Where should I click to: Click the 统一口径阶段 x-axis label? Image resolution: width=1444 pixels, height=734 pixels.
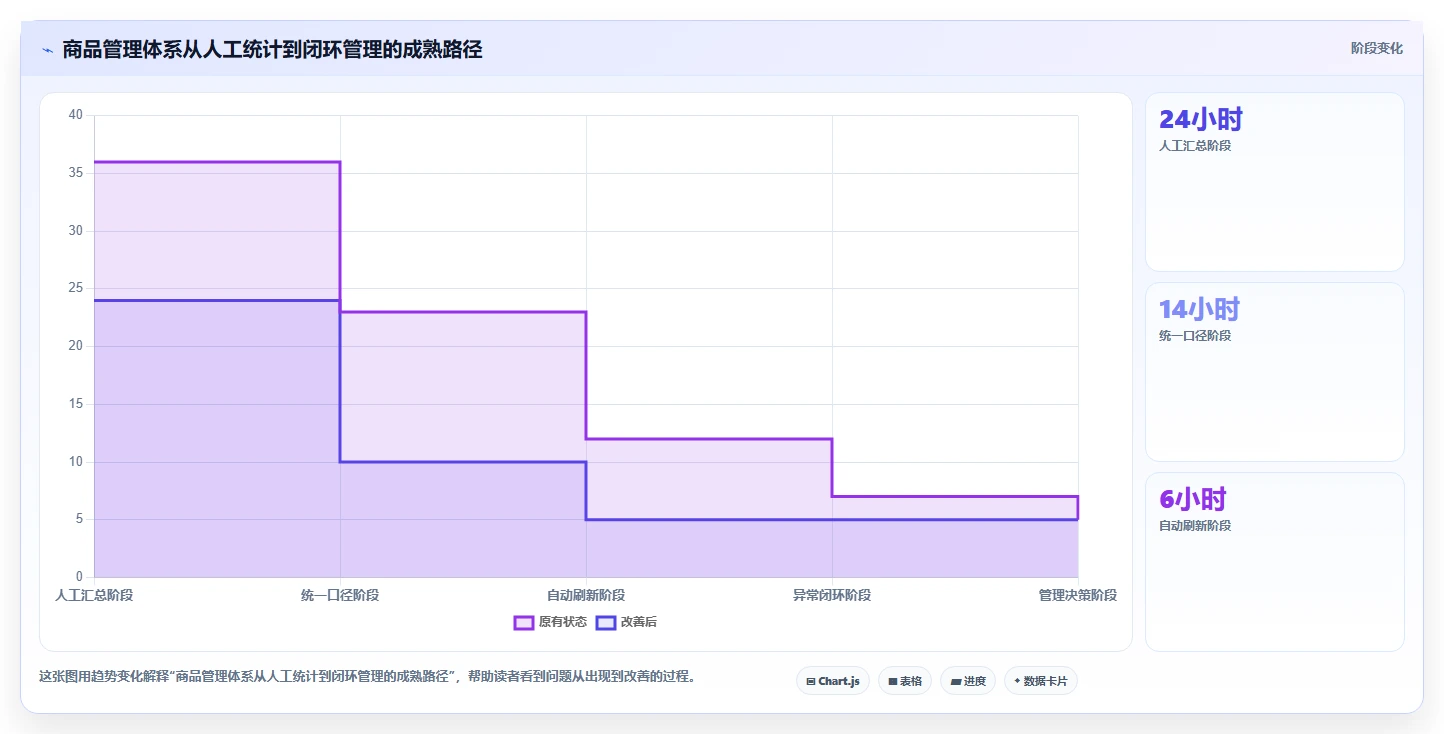click(340, 595)
